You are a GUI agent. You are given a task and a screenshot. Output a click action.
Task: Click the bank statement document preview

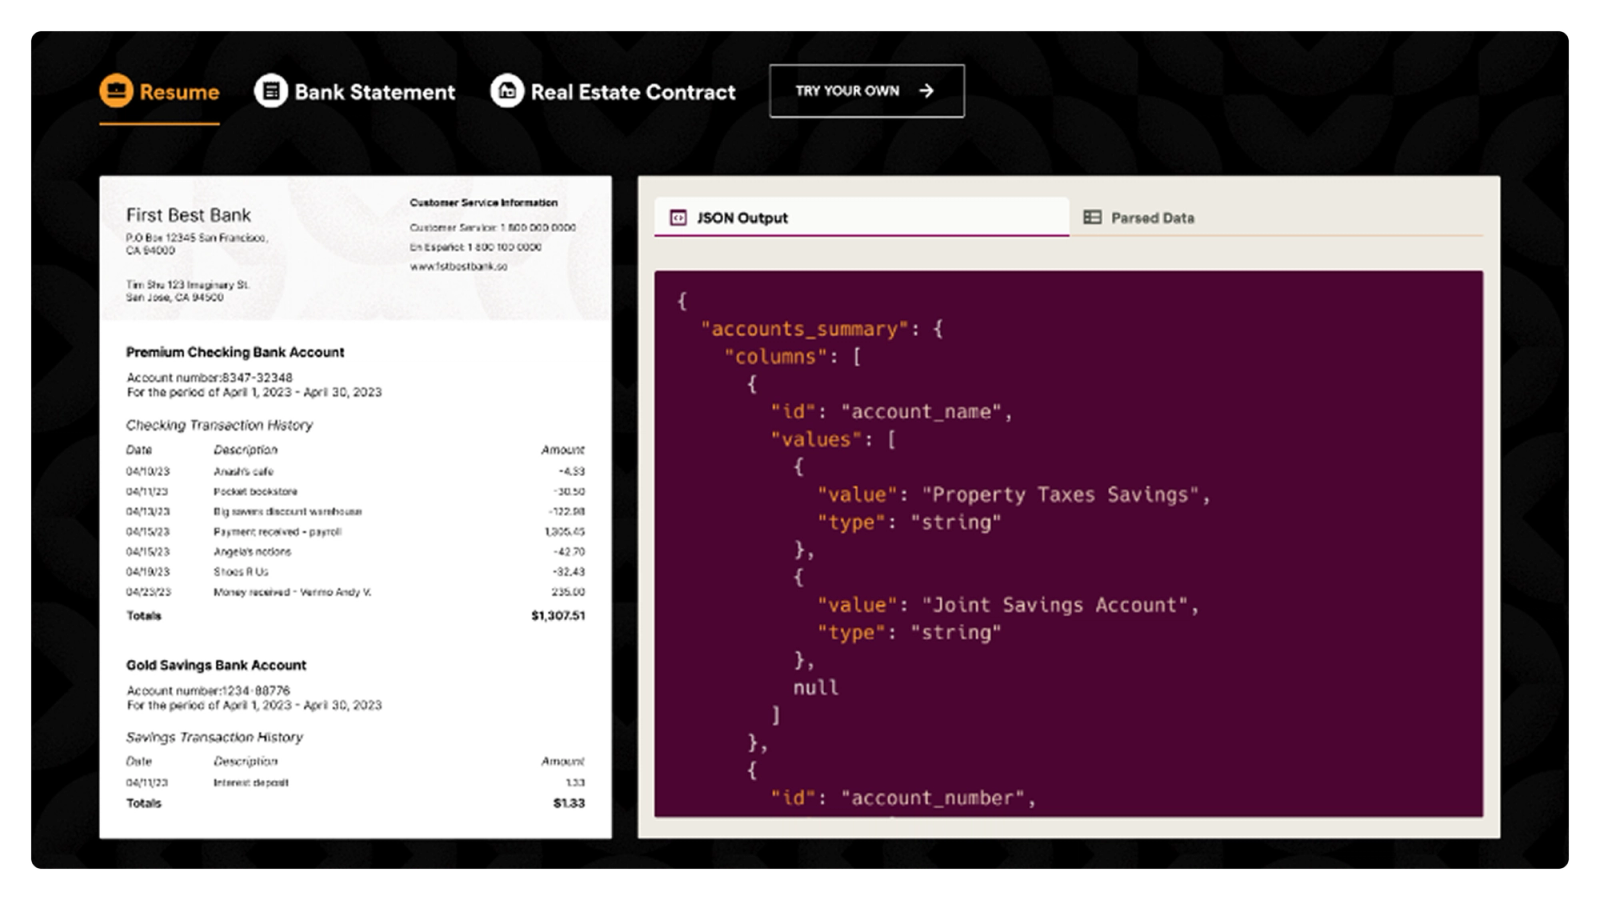356,507
